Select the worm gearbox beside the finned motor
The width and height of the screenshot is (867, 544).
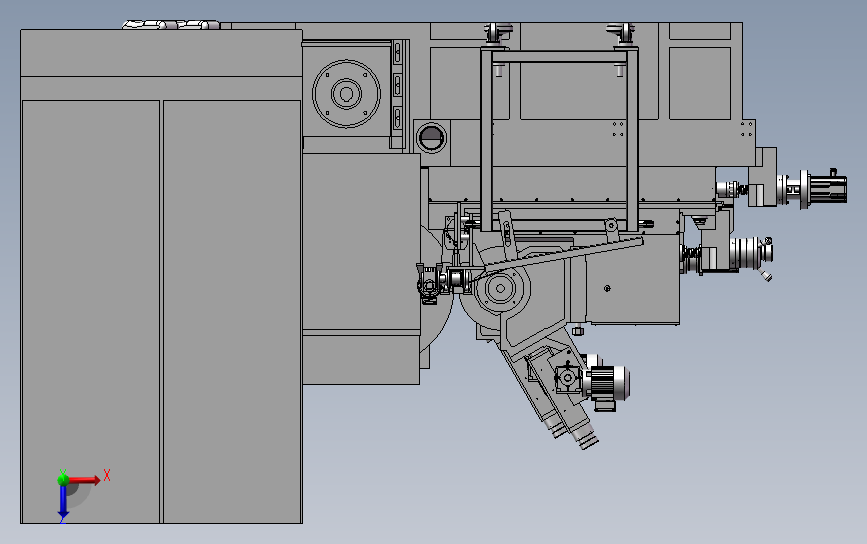(568, 378)
